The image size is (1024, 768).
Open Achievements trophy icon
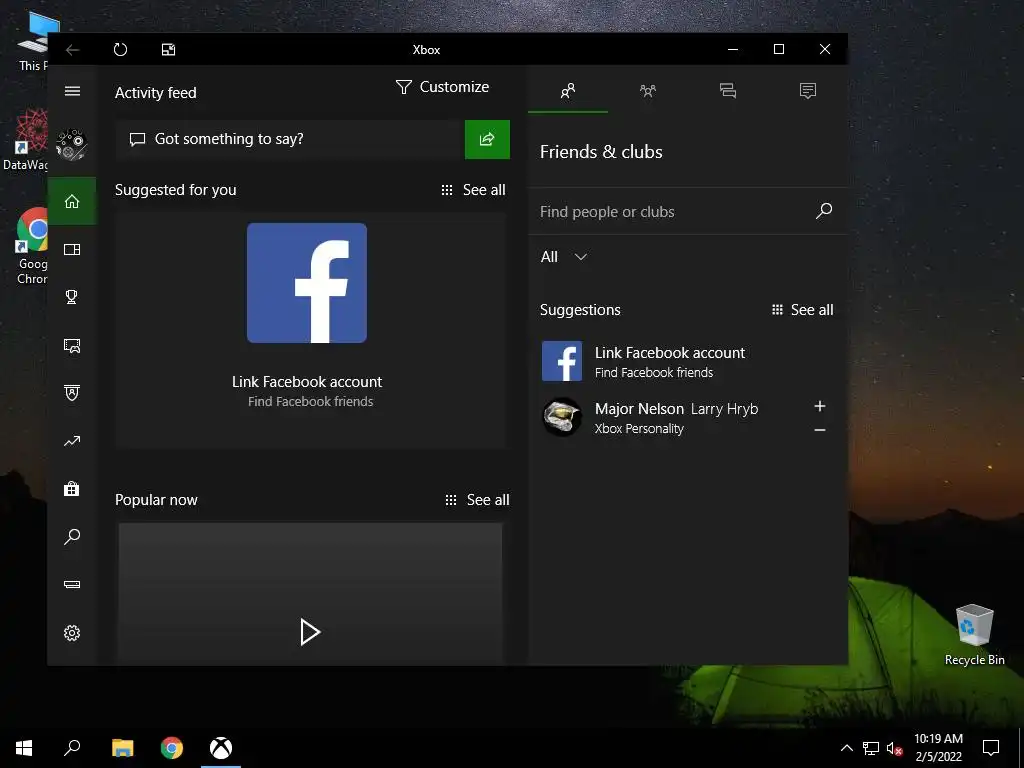pyautogui.click(x=72, y=297)
